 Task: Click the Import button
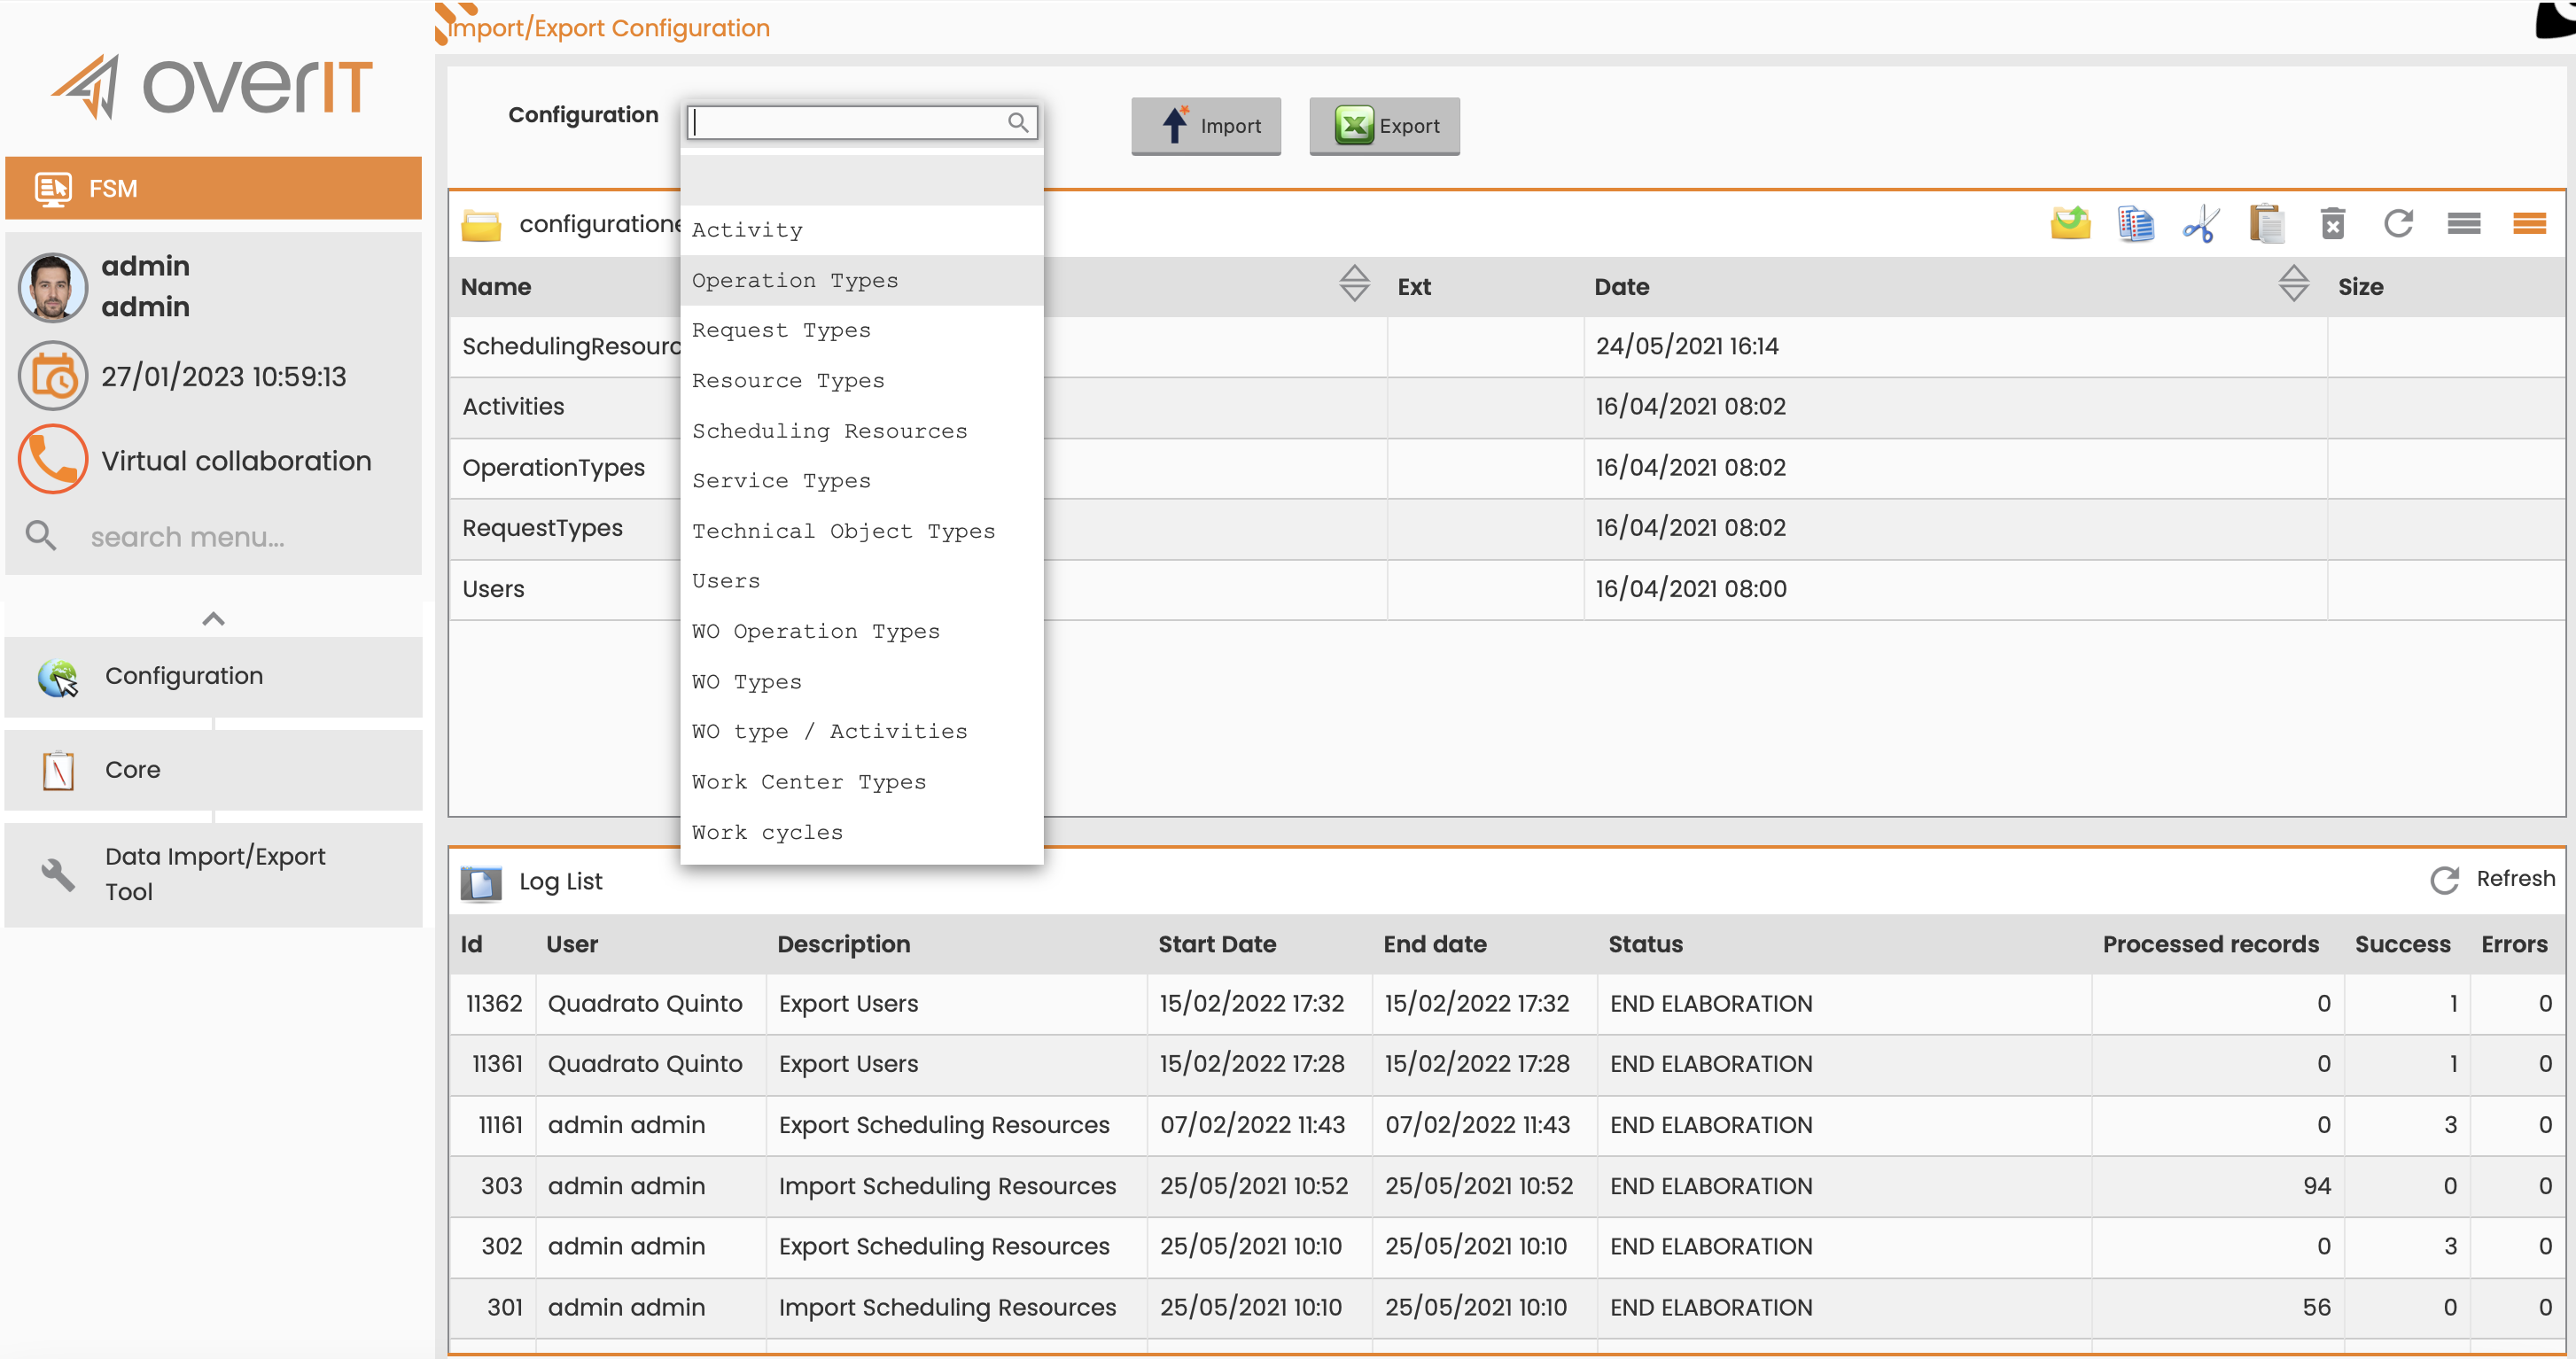[x=1206, y=126]
